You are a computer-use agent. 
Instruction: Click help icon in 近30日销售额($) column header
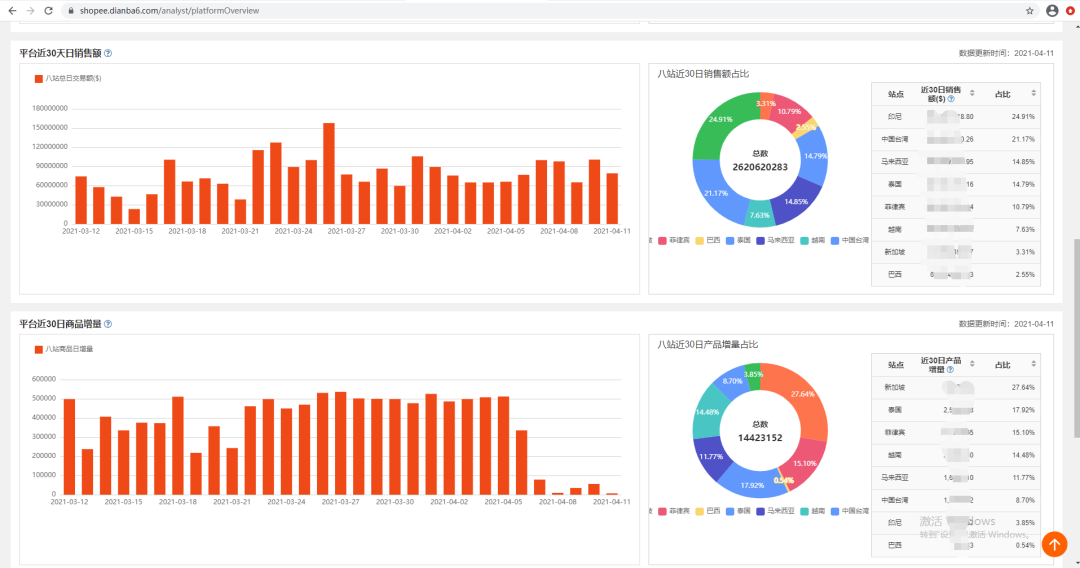[x=951, y=99]
